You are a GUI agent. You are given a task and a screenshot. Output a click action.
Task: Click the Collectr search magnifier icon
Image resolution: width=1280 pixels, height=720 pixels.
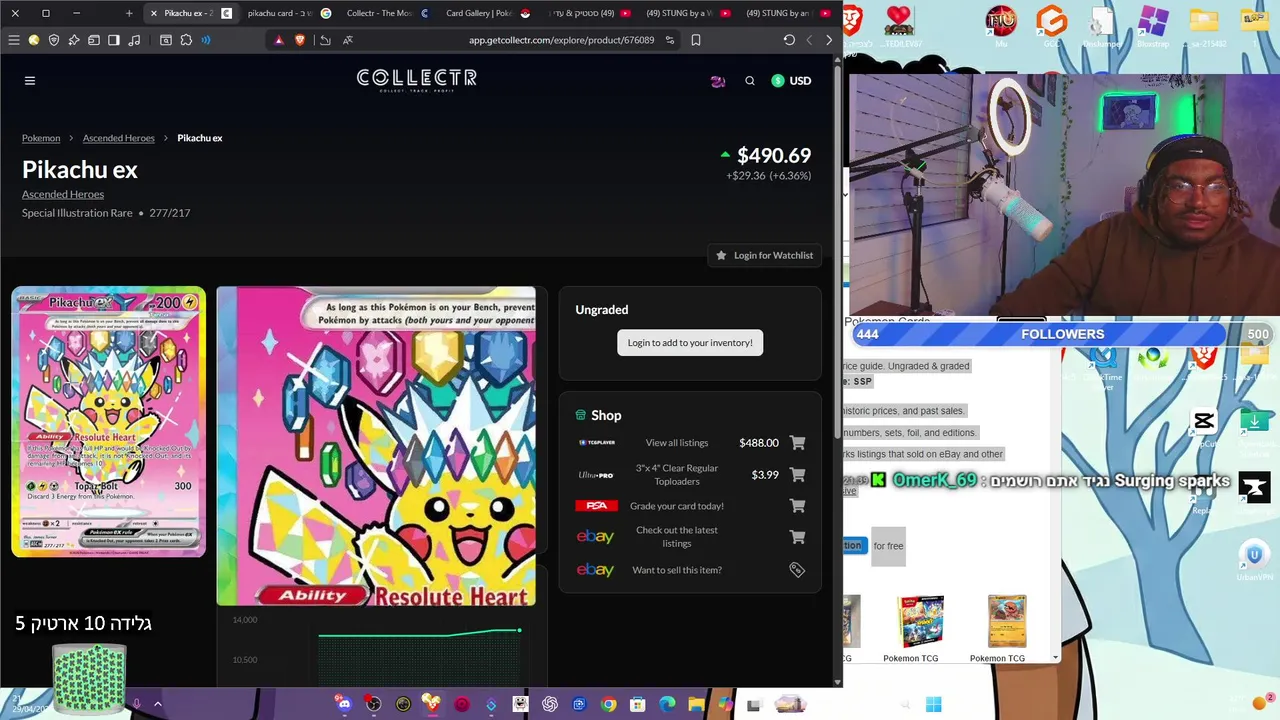pyautogui.click(x=750, y=81)
